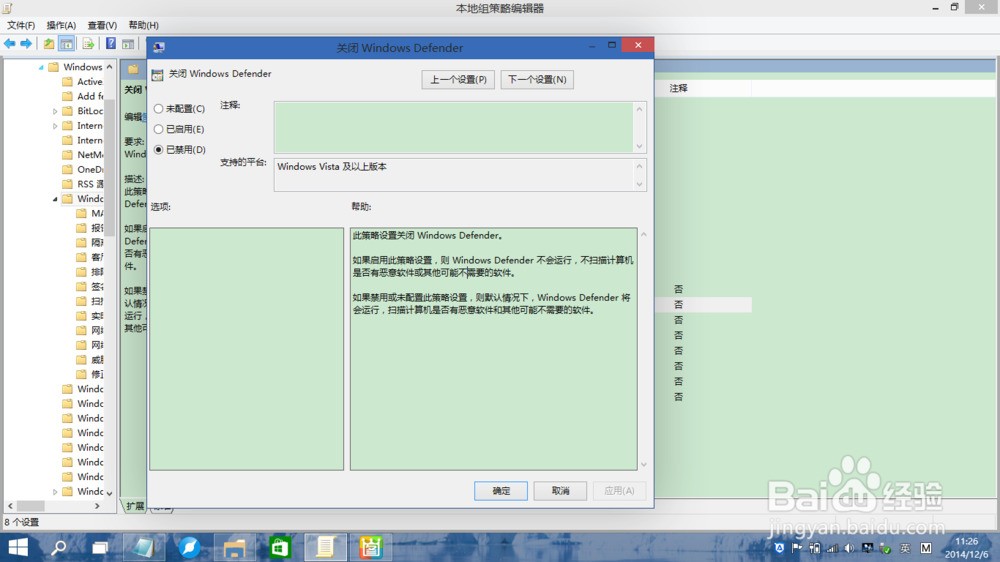Open the 操作(A) menu

coord(61,25)
